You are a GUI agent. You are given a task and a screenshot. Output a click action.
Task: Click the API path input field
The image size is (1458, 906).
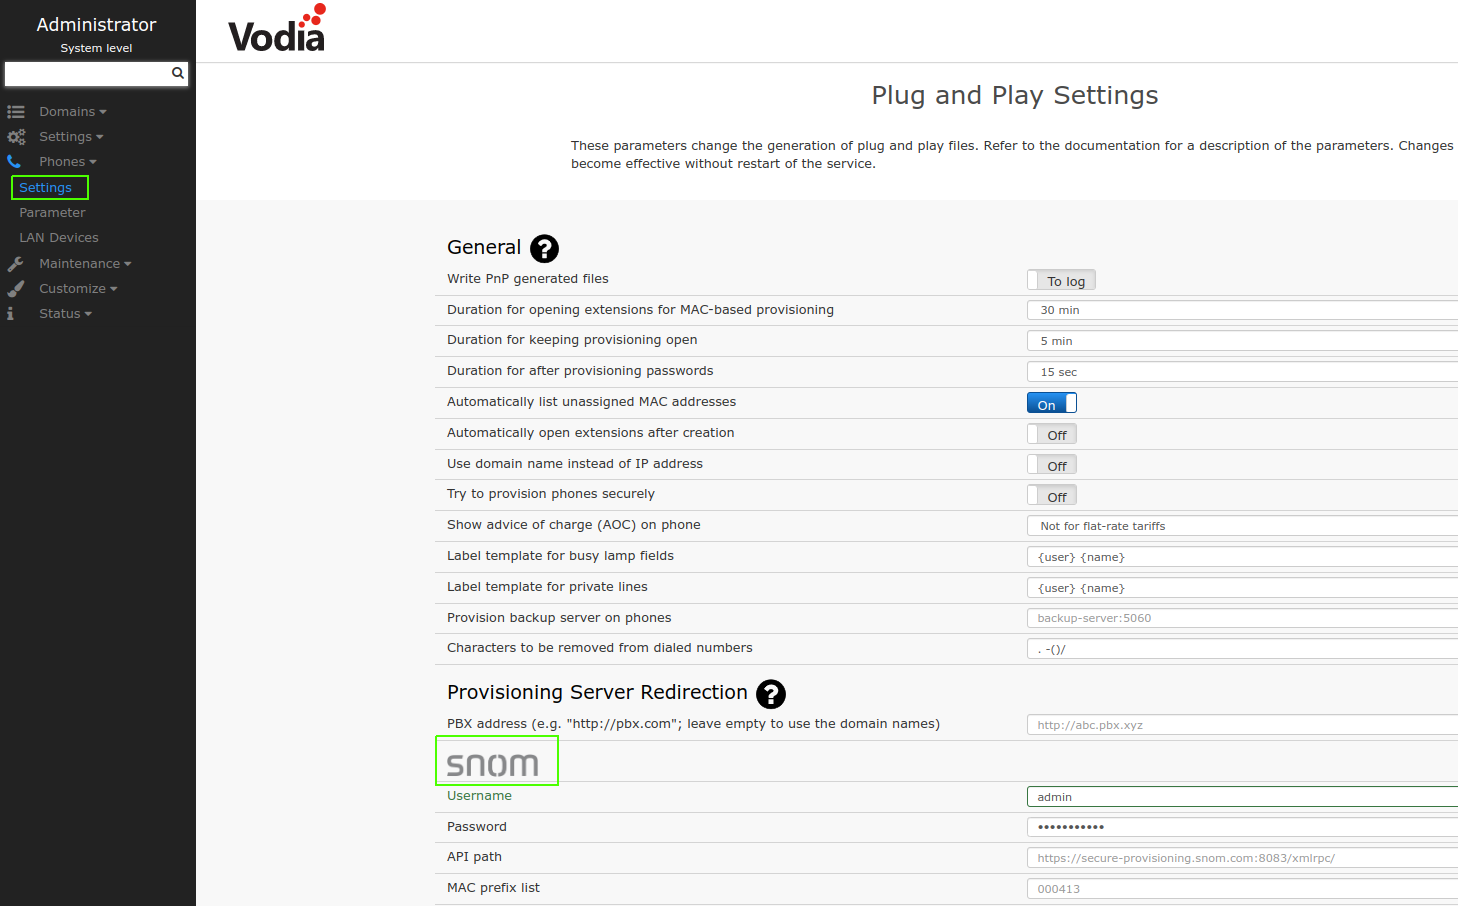(x=1242, y=858)
